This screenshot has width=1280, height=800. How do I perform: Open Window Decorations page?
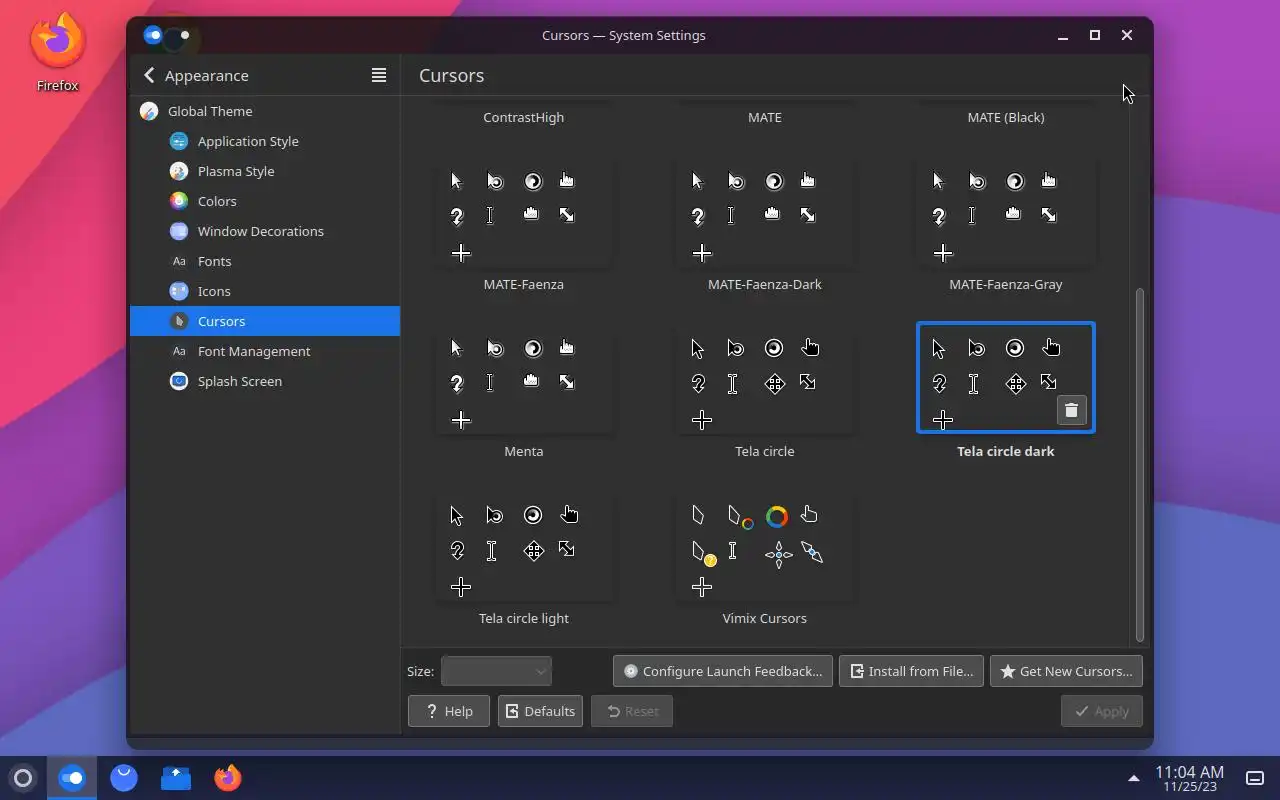pyautogui.click(x=265, y=231)
